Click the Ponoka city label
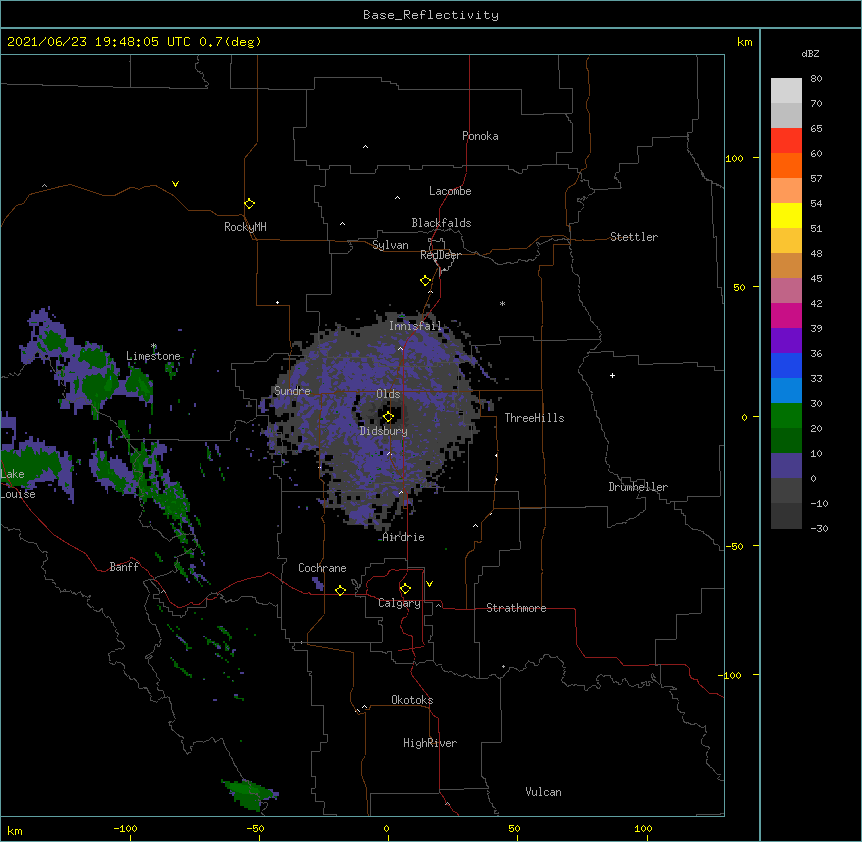 point(480,136)
